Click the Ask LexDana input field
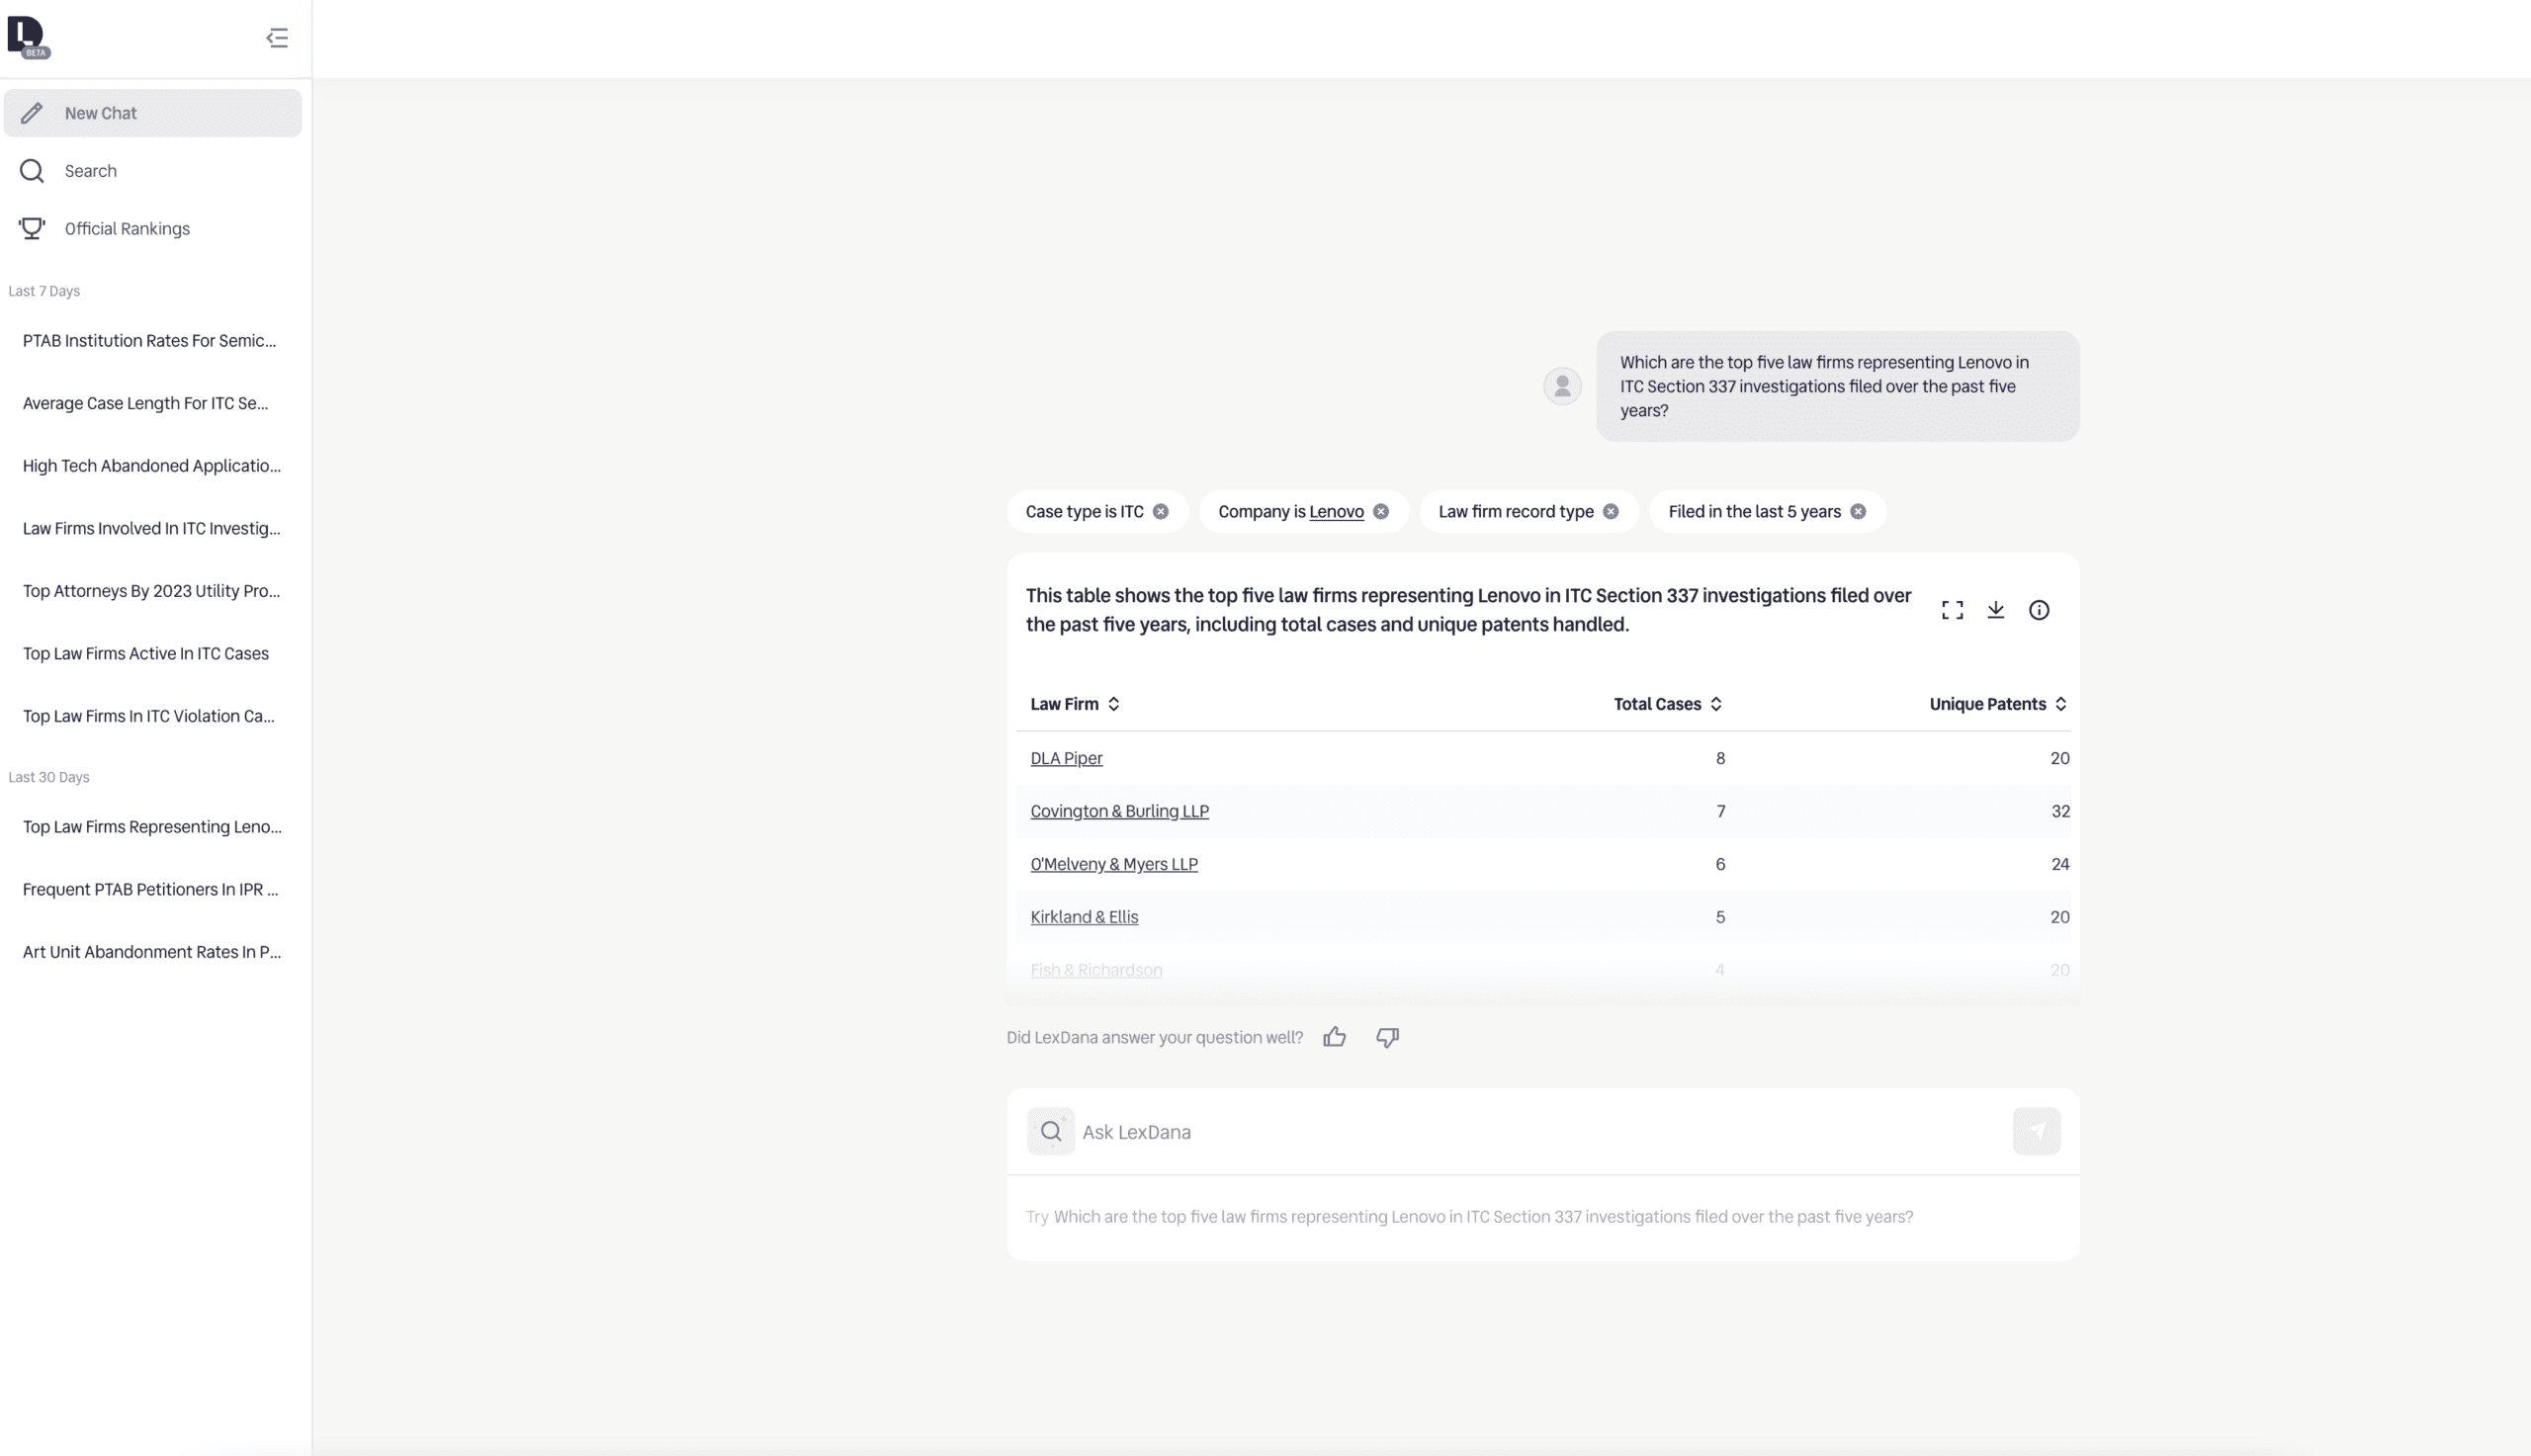The width and height of the screenshot is (2531, 1456). click(1540, 1132)
